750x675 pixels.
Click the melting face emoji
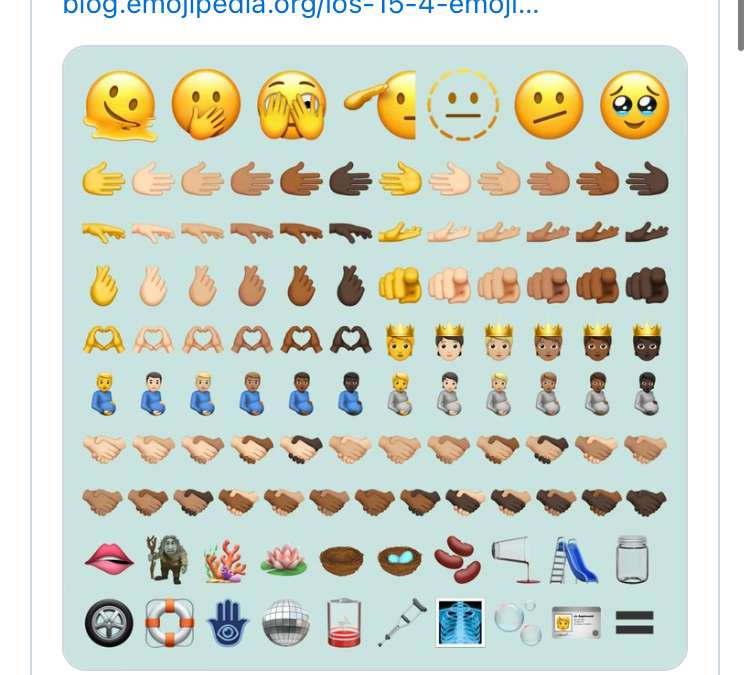coord(119,104)
